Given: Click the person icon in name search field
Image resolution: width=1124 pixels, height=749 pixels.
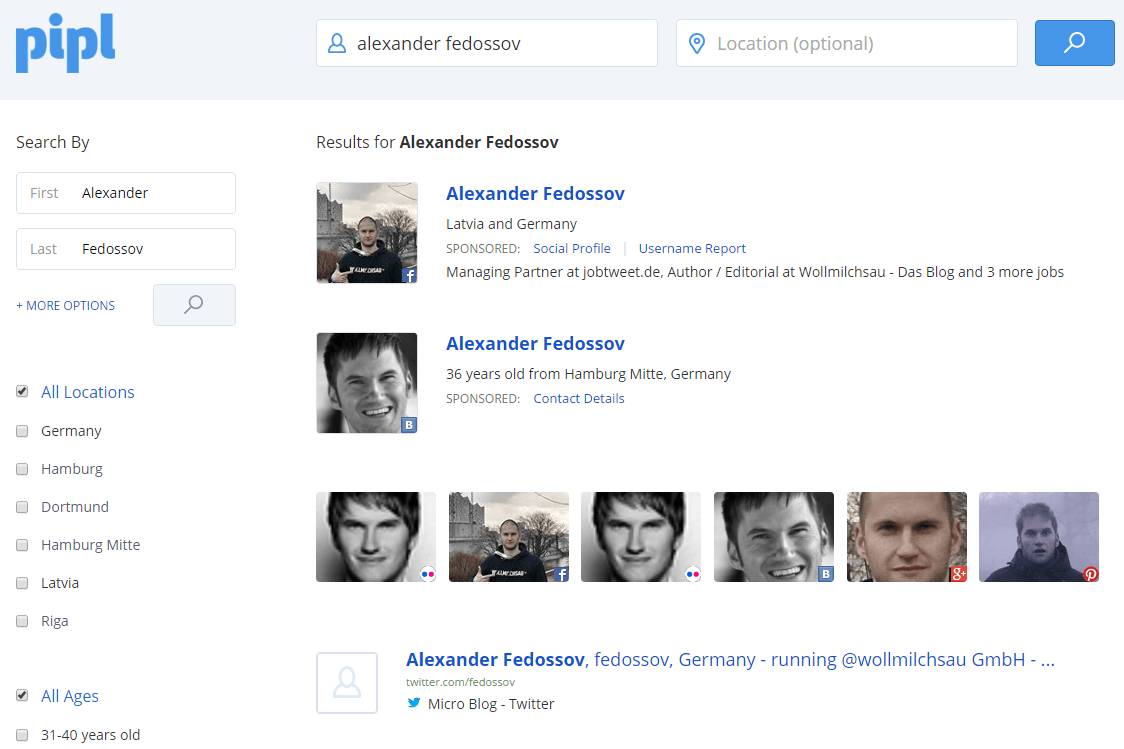Looking at the screenshot, I should tap(337, 43).
